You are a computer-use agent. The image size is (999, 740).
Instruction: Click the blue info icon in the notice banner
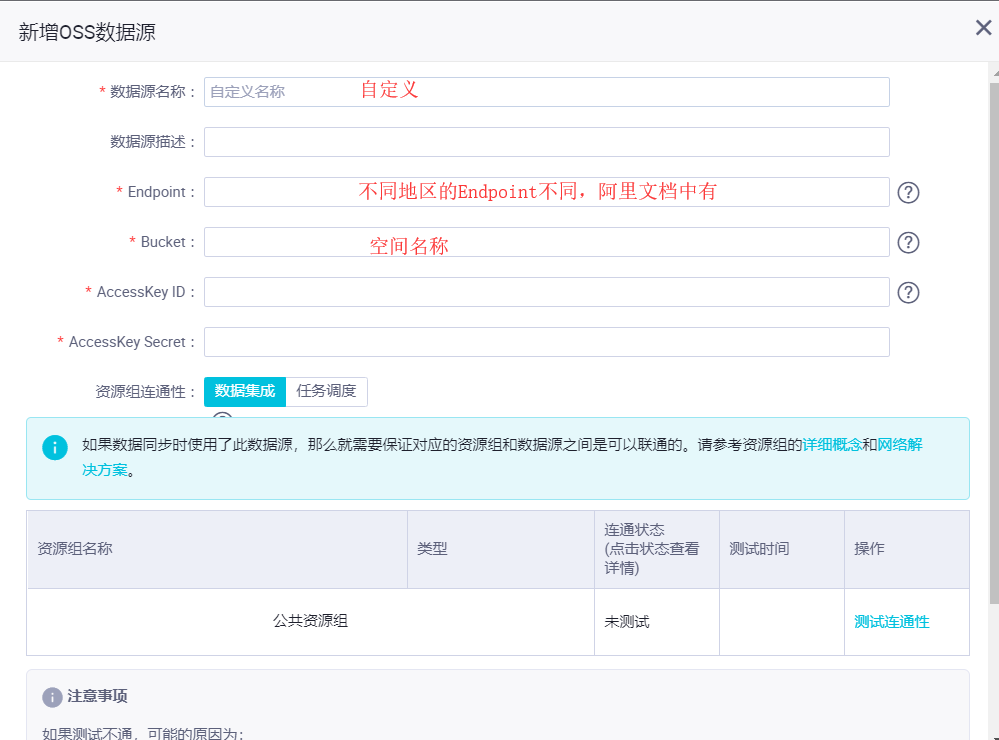coord(55,447)
